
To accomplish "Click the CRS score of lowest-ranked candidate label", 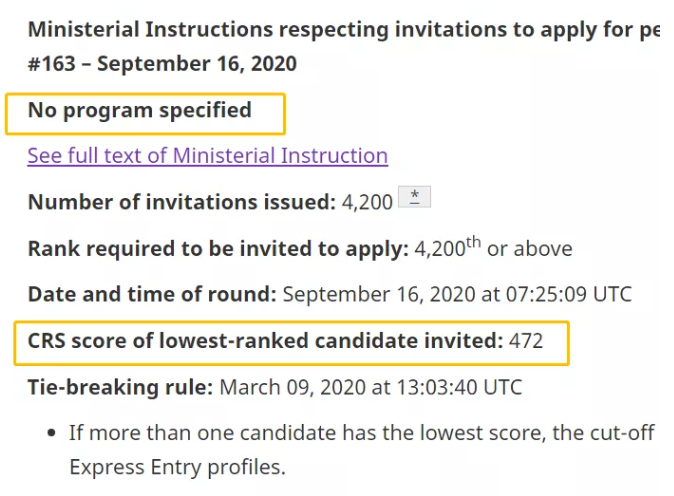I will (265, 341).
